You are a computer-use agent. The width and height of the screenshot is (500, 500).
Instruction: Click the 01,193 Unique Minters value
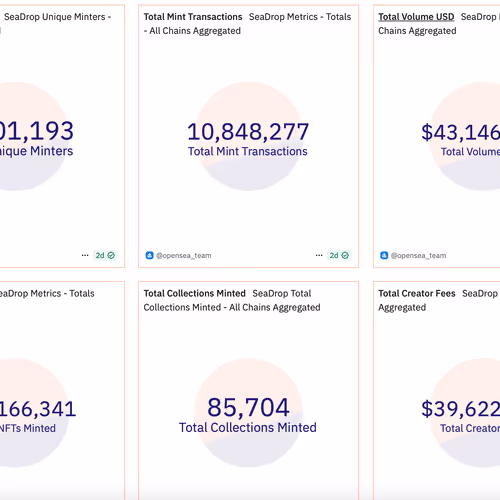coord(37,131)
